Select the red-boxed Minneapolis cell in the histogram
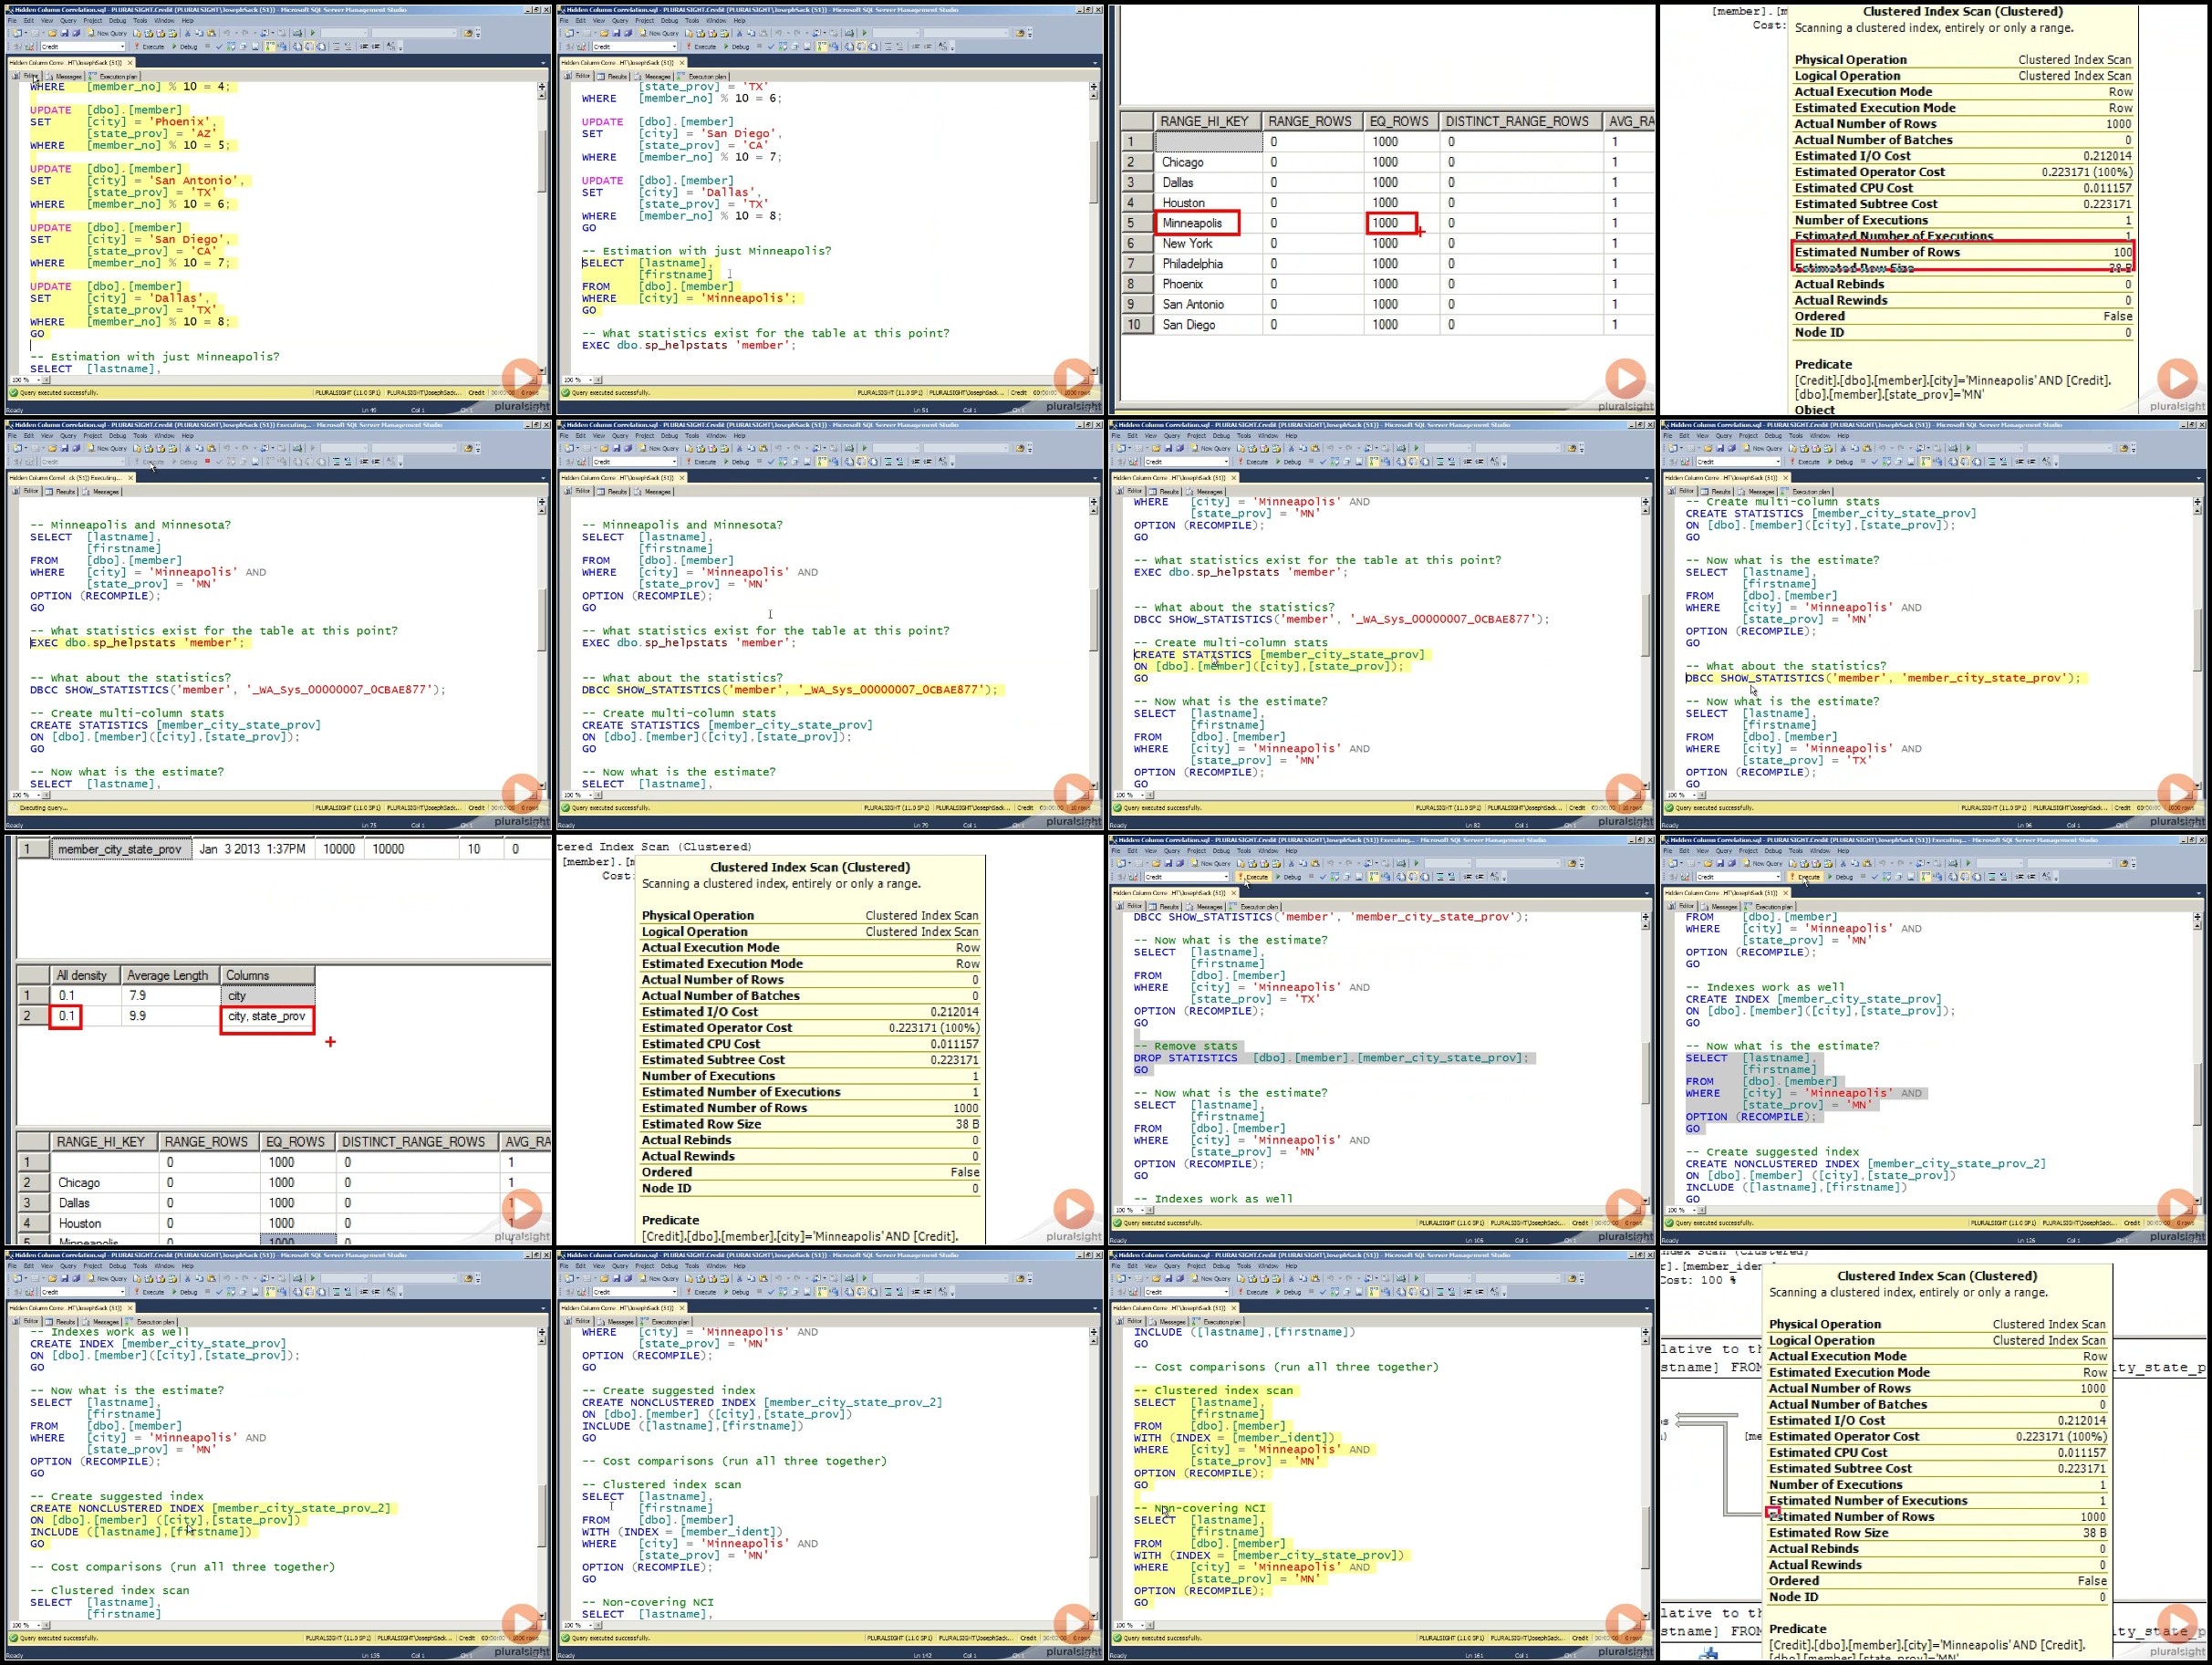 click(x=1197, y=223)
